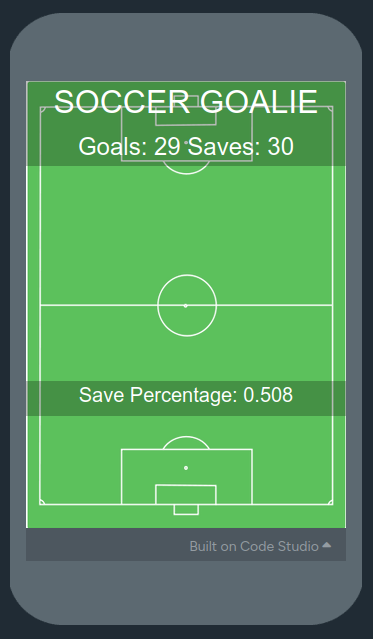Click the halfway line left of center circle
The width and height of the screenshot is (373, 639).
point(99,305)
